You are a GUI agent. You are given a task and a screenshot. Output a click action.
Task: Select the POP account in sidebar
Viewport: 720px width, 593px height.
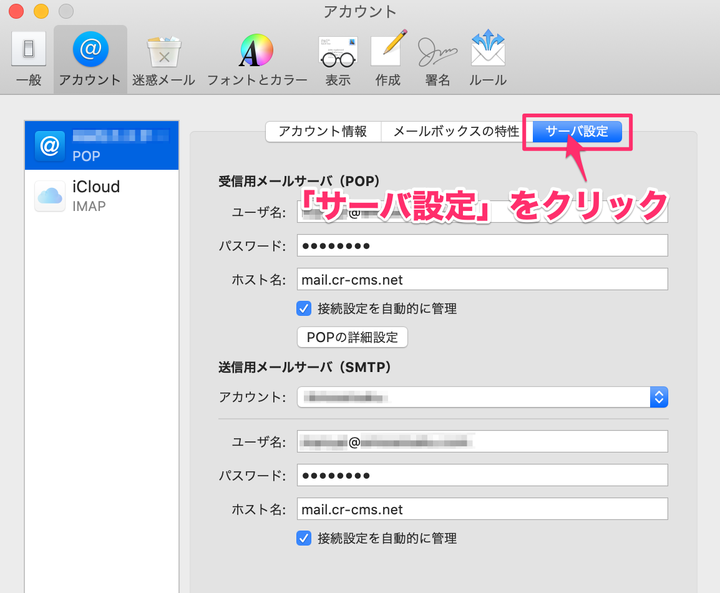[x=101, y=145]
